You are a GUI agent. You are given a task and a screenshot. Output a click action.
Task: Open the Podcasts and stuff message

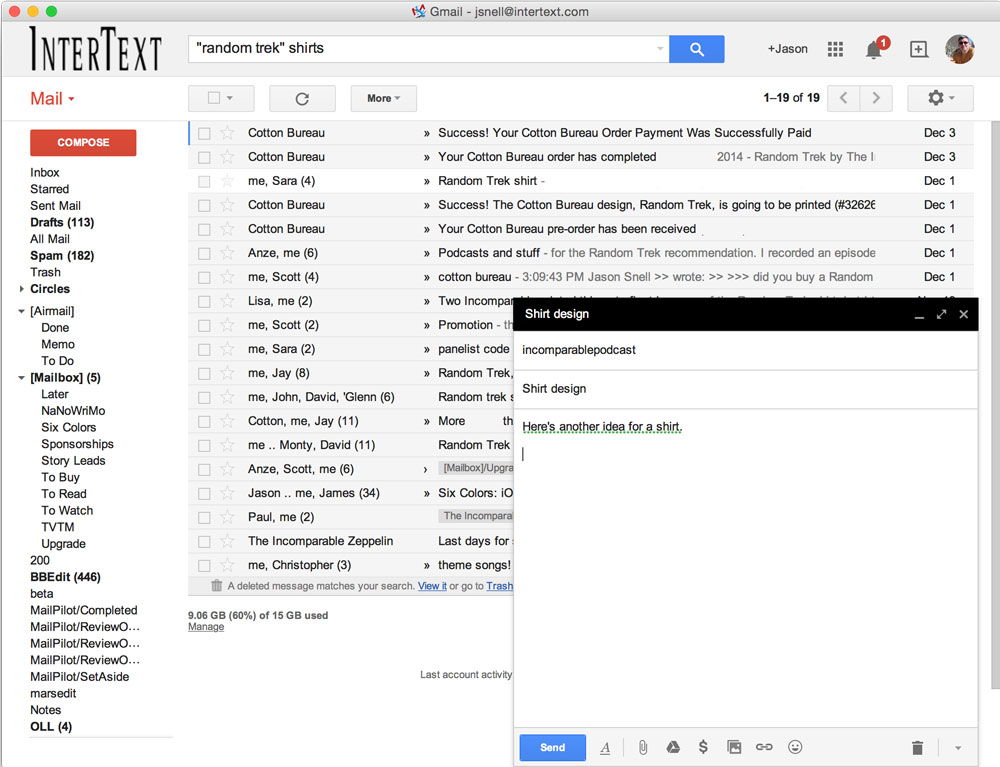pos(580,253)
